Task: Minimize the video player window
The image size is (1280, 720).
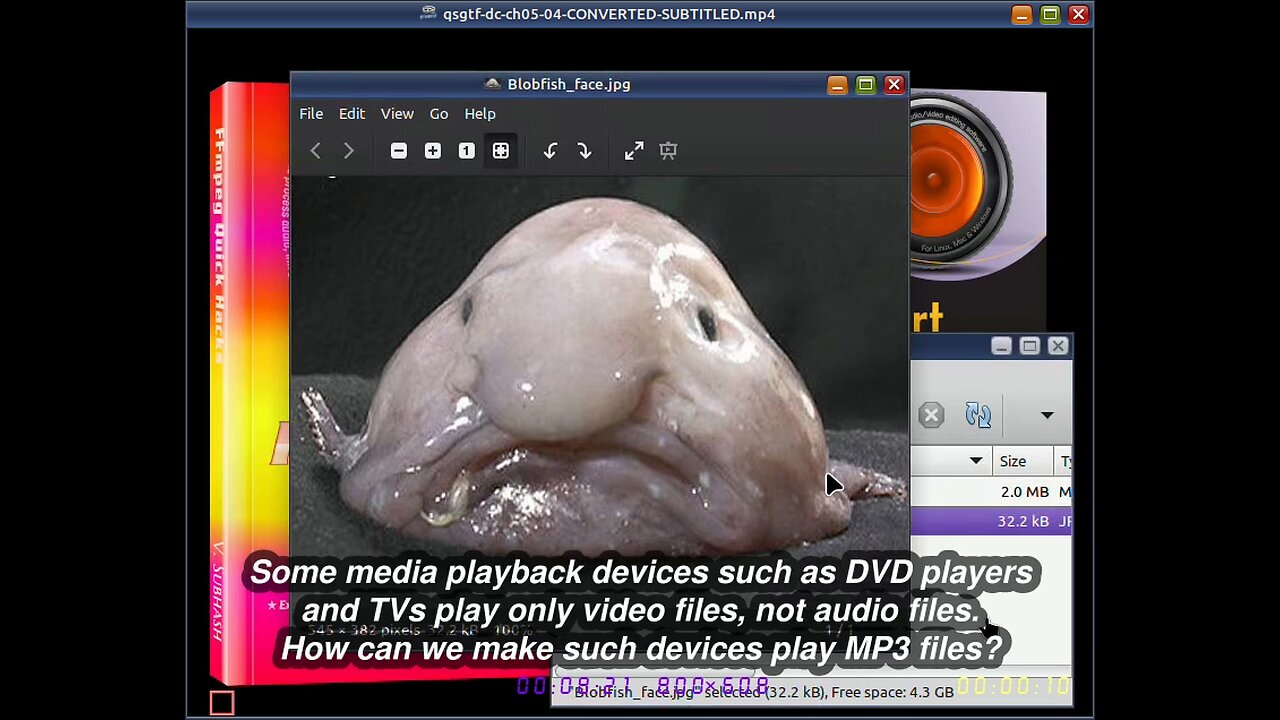Action: click(1021, 15)
